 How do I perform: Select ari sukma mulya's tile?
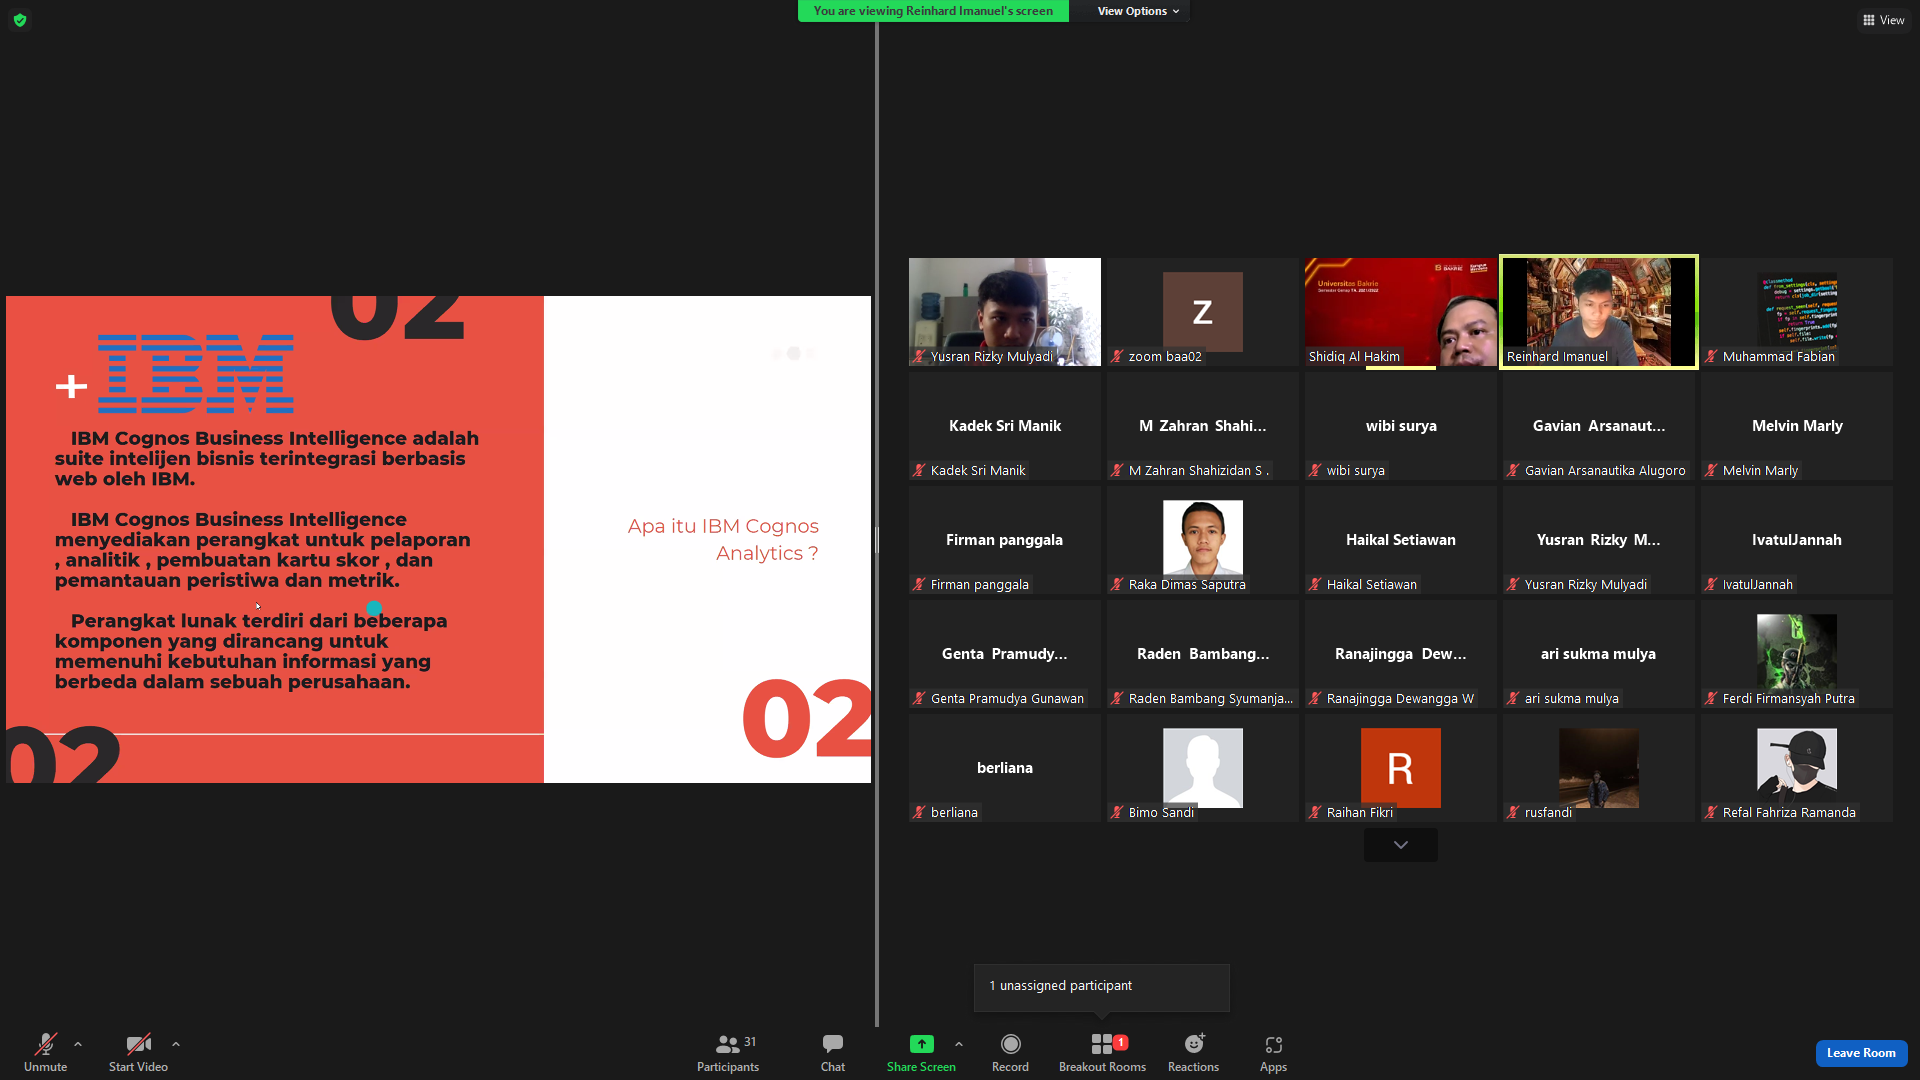[x=1598, y=654]
